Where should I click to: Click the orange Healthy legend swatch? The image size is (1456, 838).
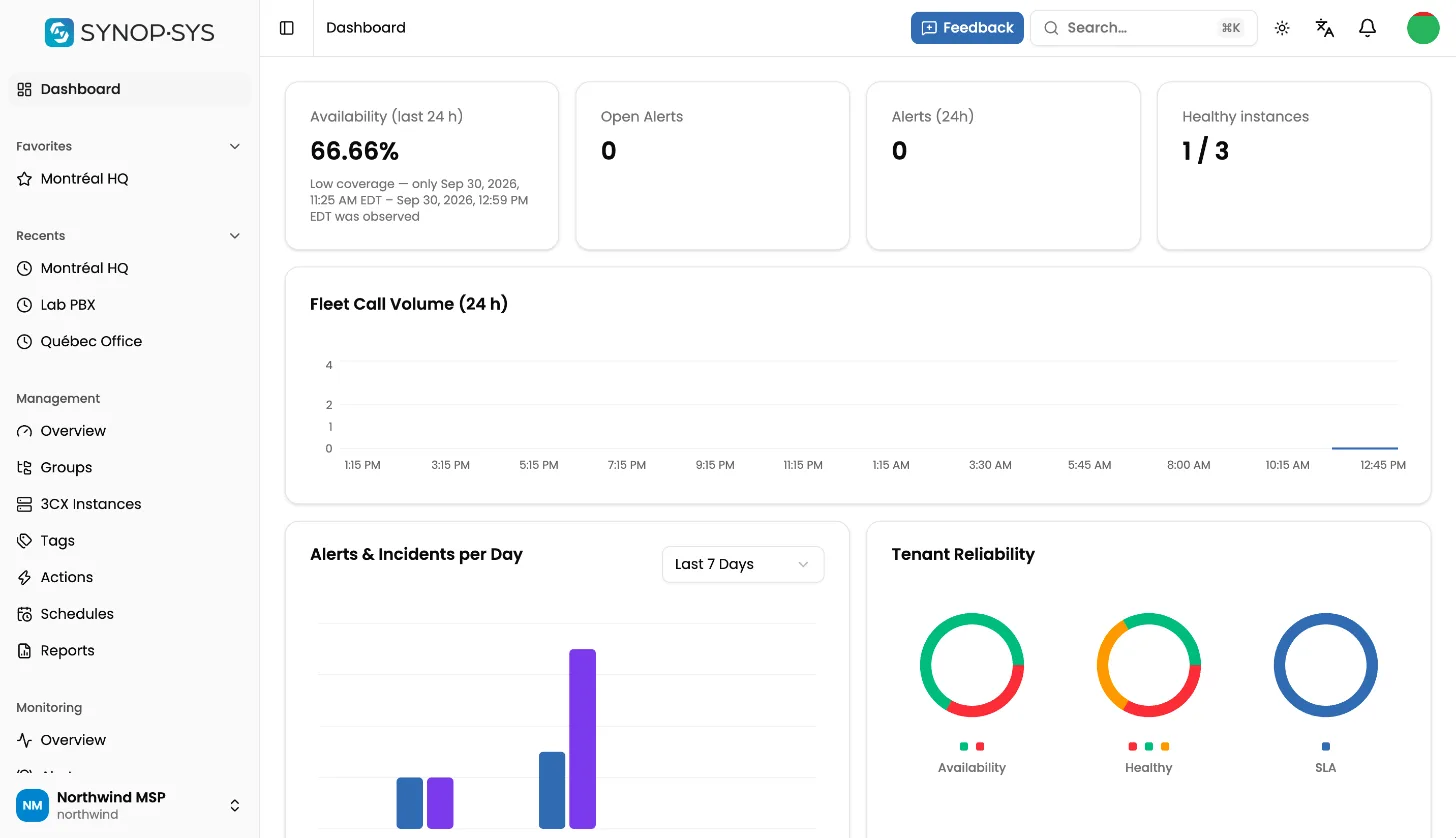coord(1165,747)
